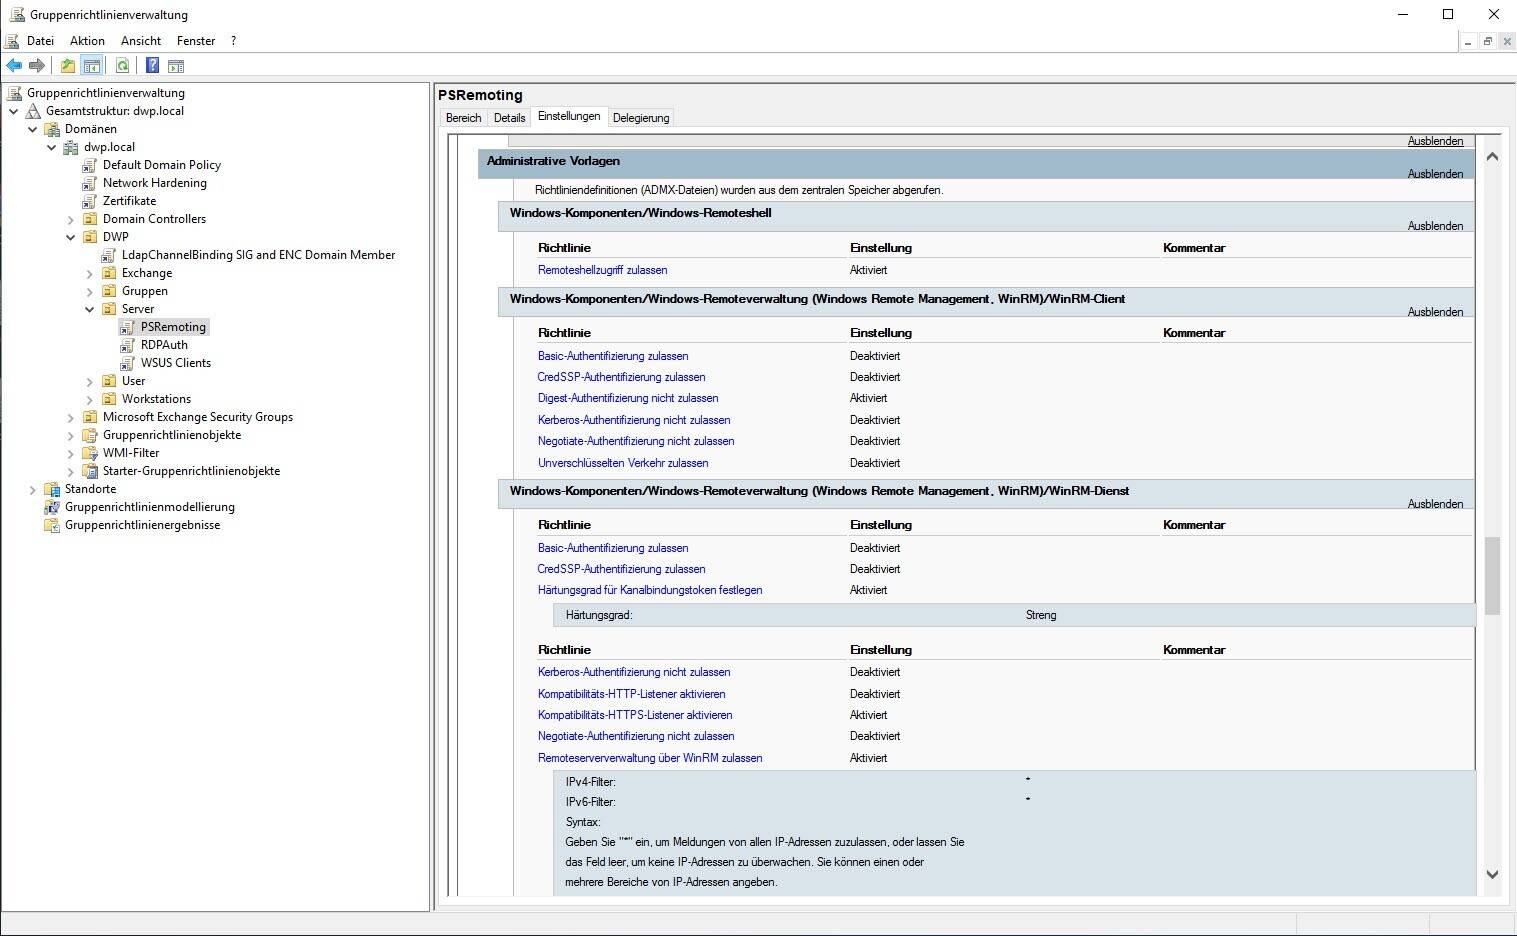
Task: Select the RDPAuth policy object icon
Action: tap(128, 345)
